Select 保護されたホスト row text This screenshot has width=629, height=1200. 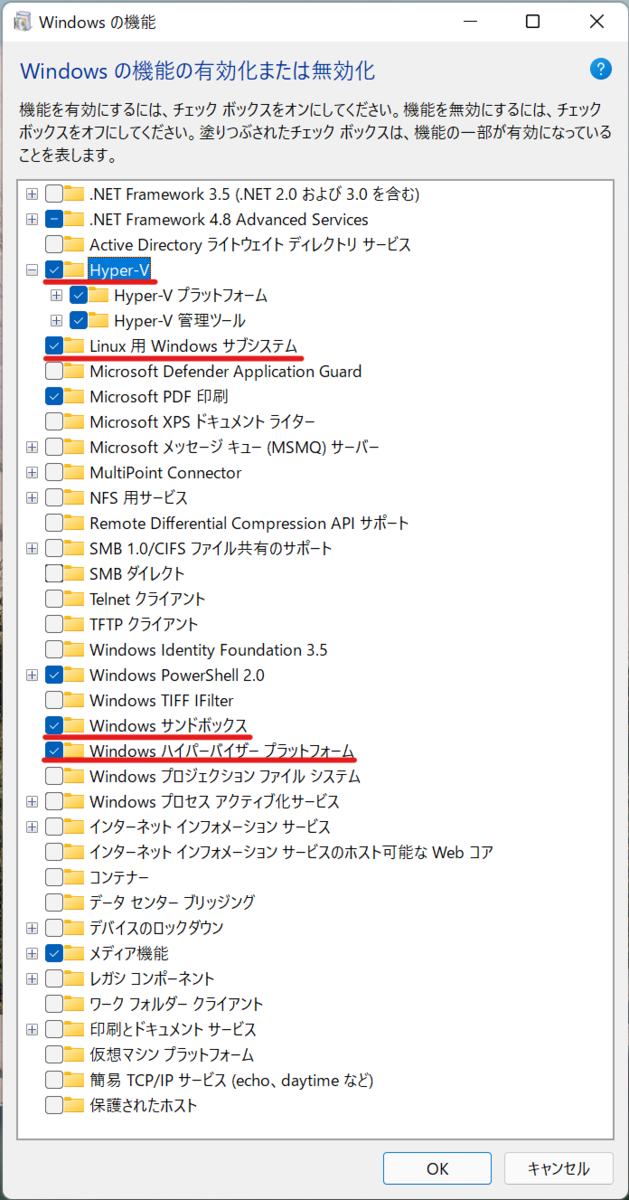pos(143,1105)
